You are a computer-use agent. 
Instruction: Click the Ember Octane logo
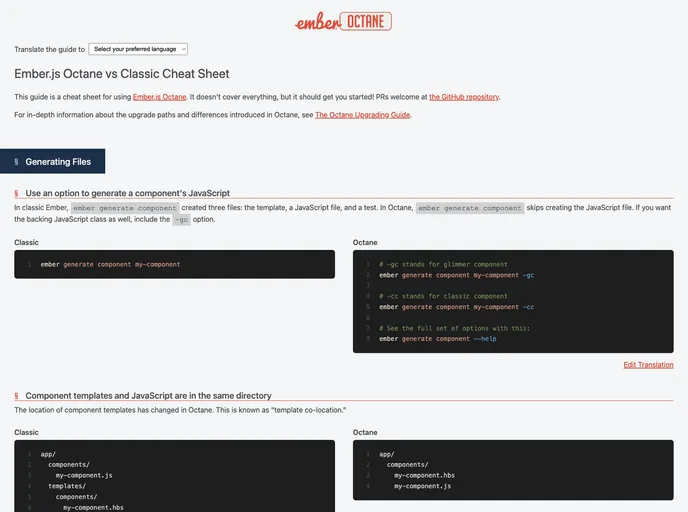(344, 21)
